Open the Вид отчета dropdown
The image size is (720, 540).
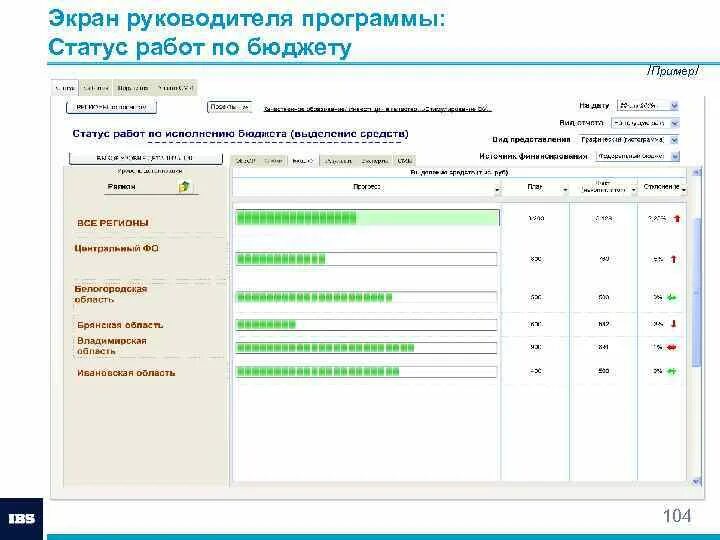[675, 123]
